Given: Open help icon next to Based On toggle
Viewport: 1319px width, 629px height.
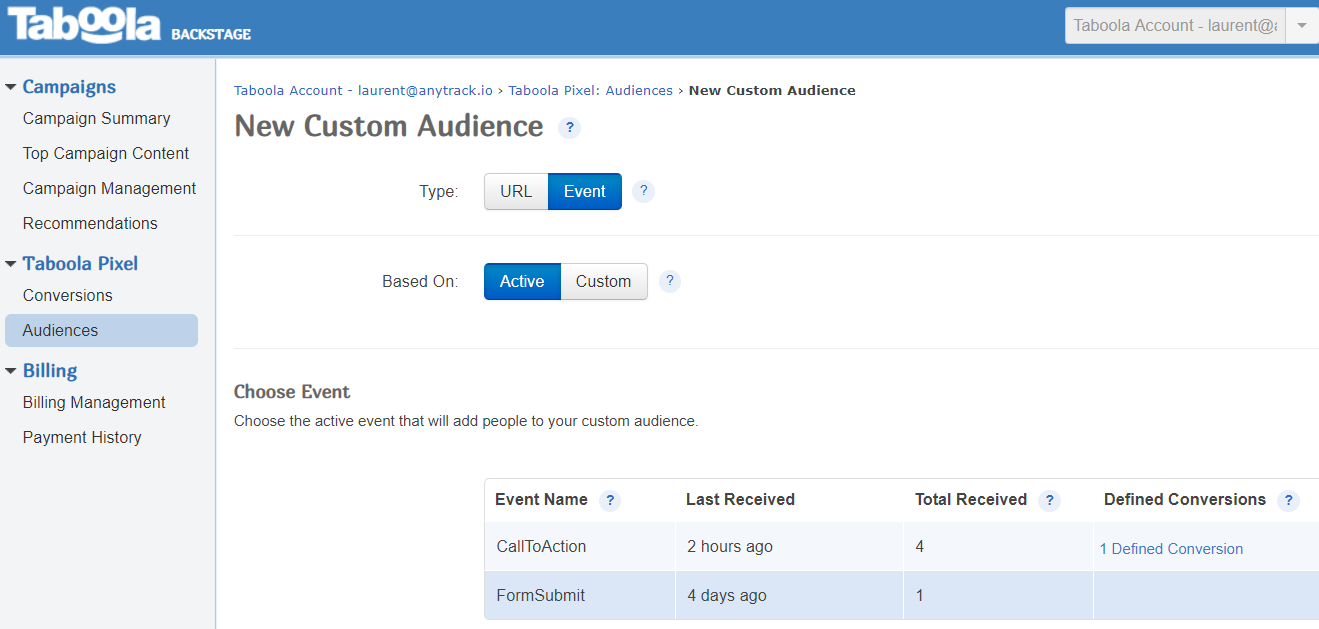Looking at the screenshot, I should (670, 281).
